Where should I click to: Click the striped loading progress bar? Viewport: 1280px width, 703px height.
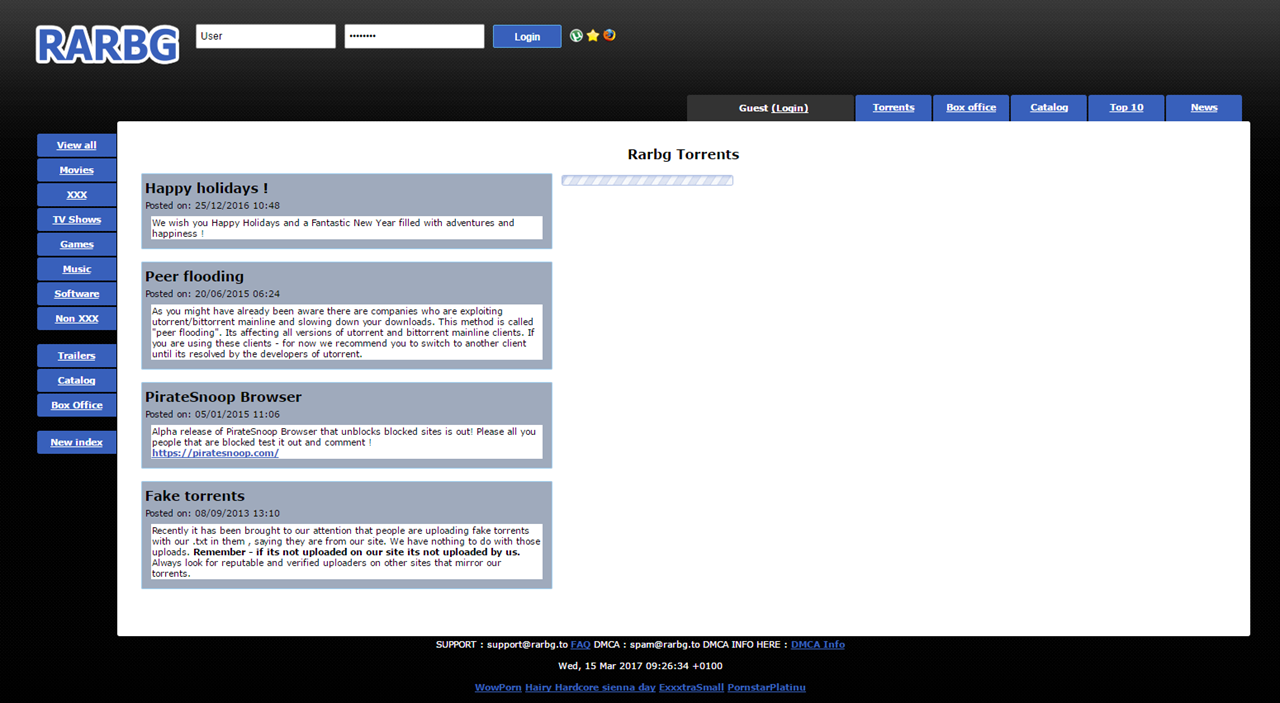point(647,181)
